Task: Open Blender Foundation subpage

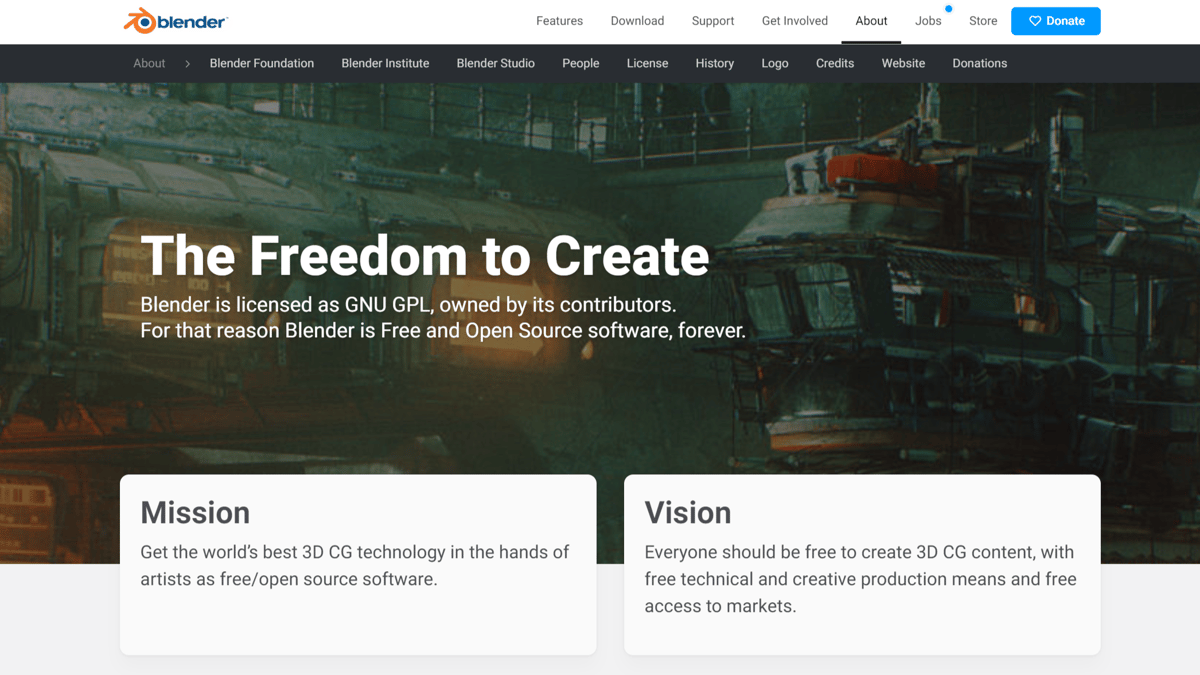Action: tap(262, 63)
